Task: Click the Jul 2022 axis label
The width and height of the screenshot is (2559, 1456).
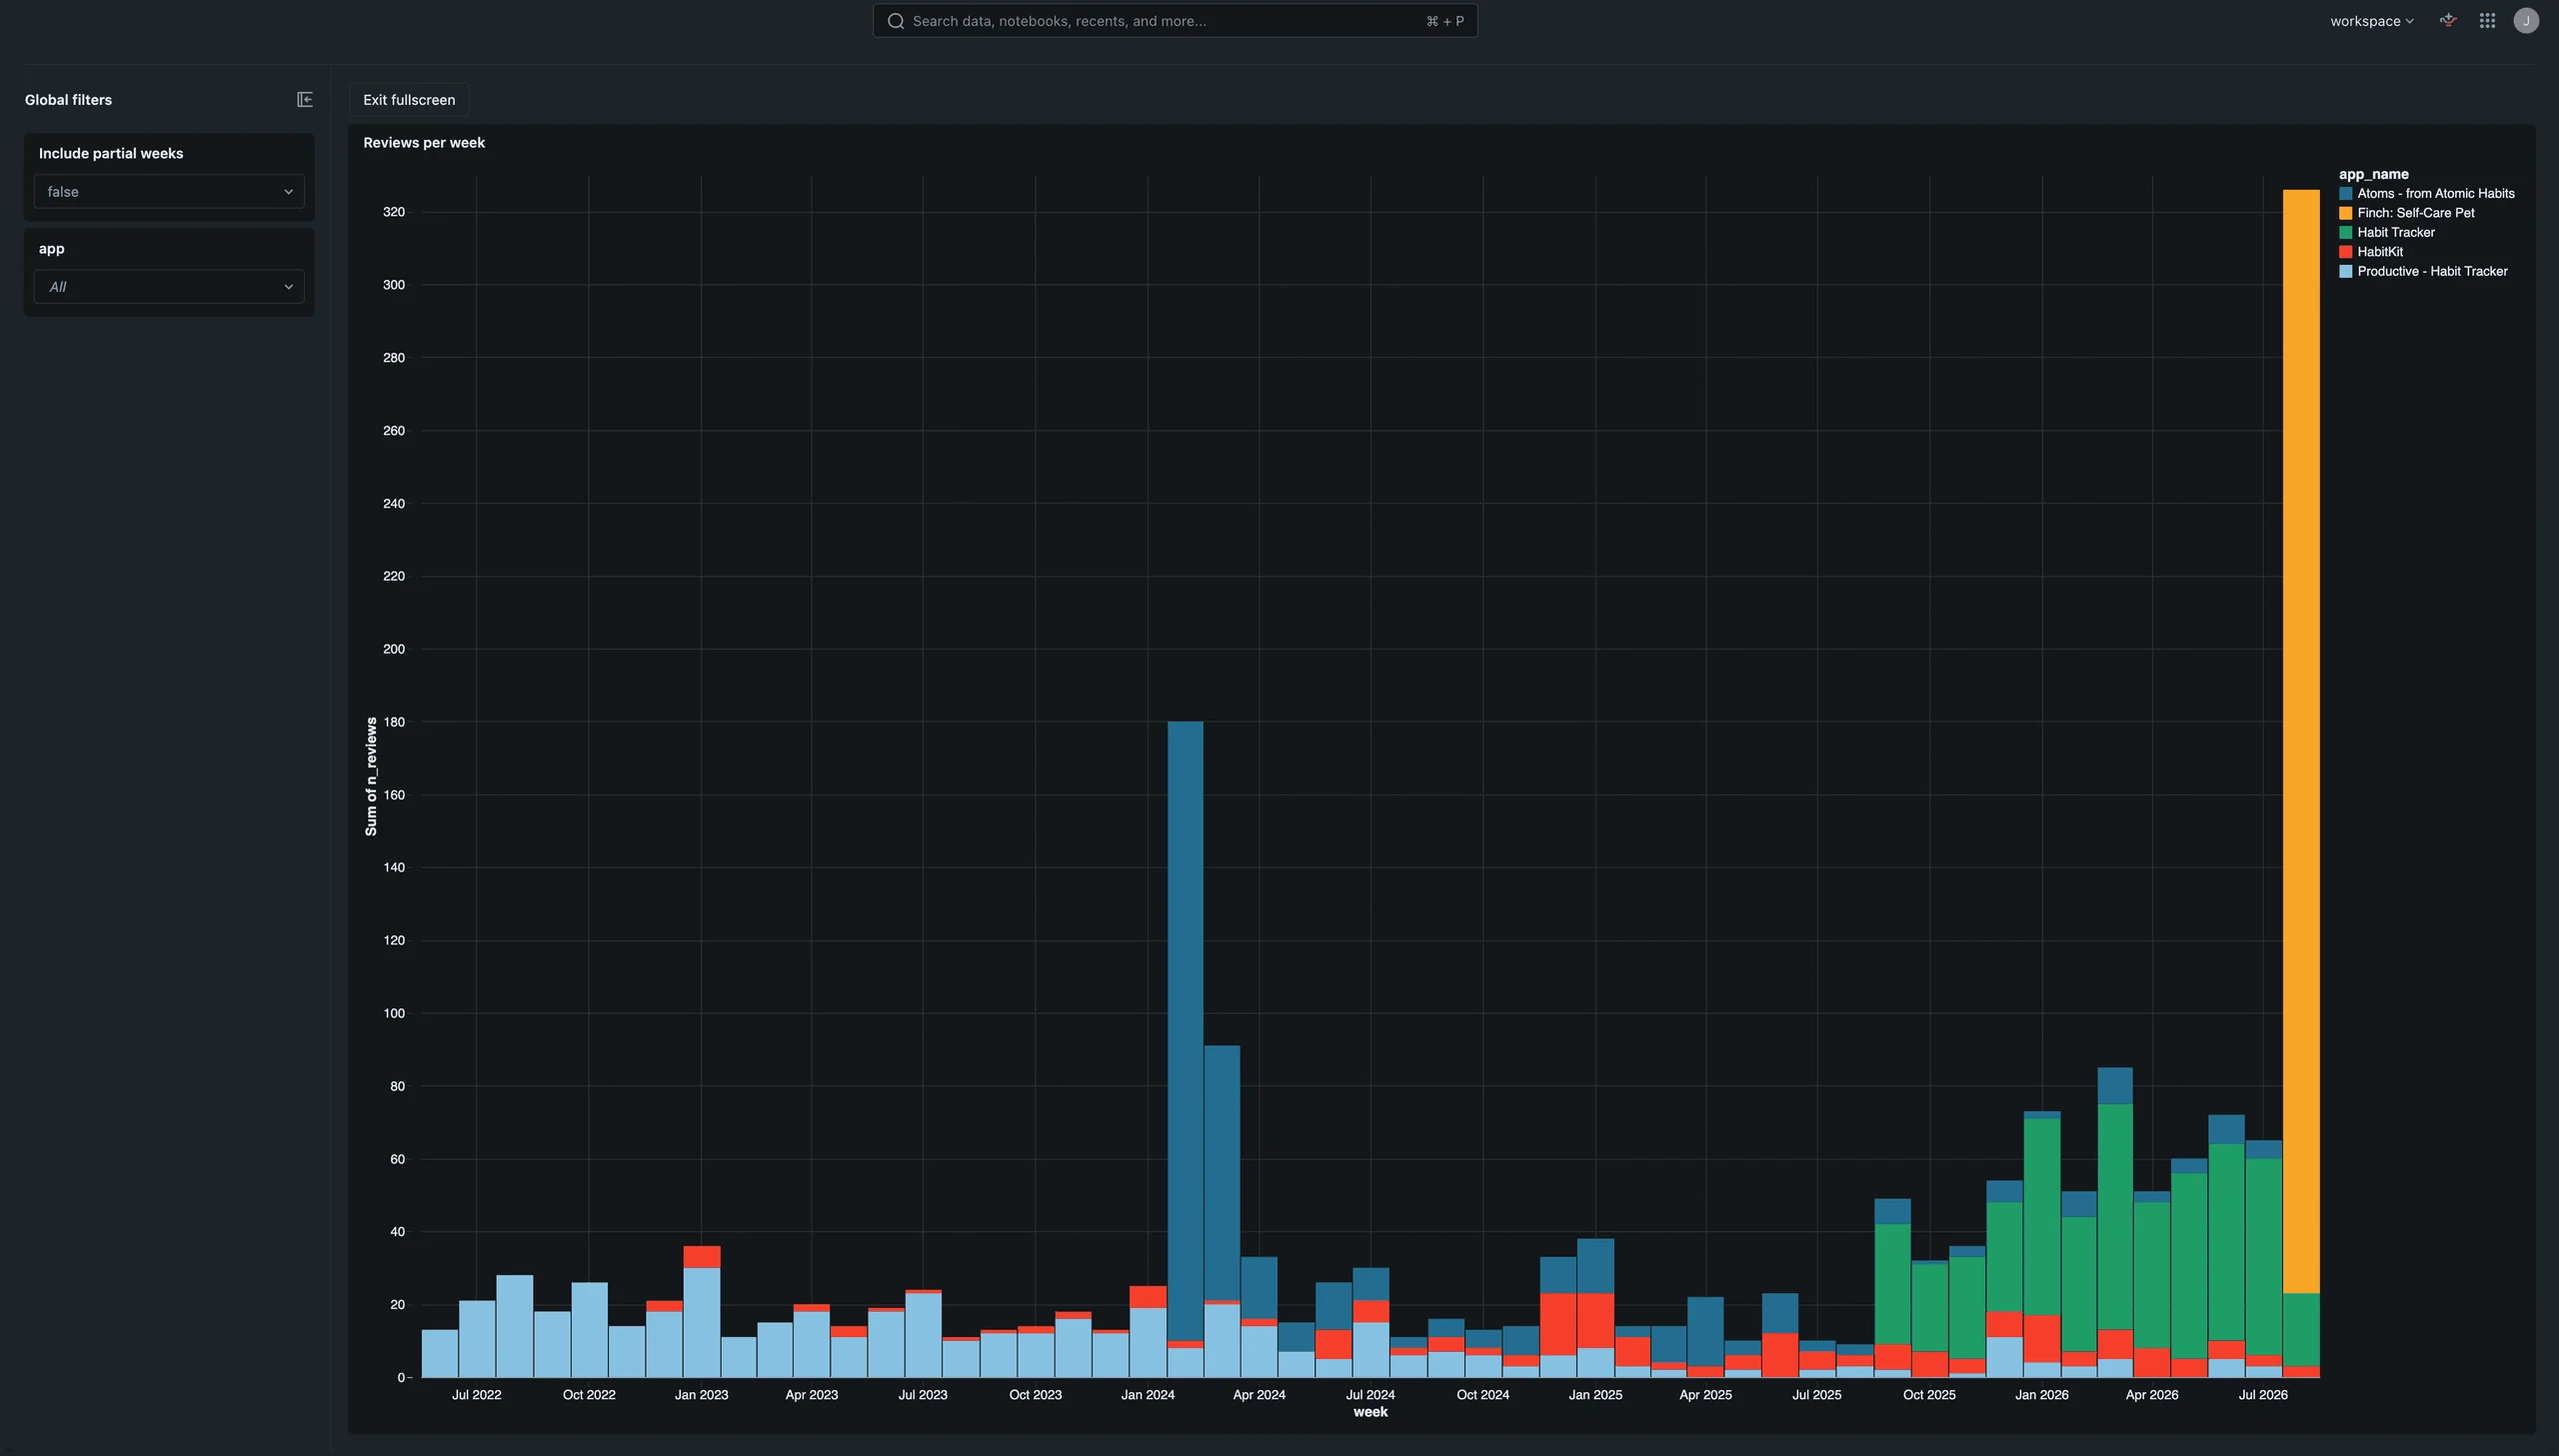Action: point(476,1394)
